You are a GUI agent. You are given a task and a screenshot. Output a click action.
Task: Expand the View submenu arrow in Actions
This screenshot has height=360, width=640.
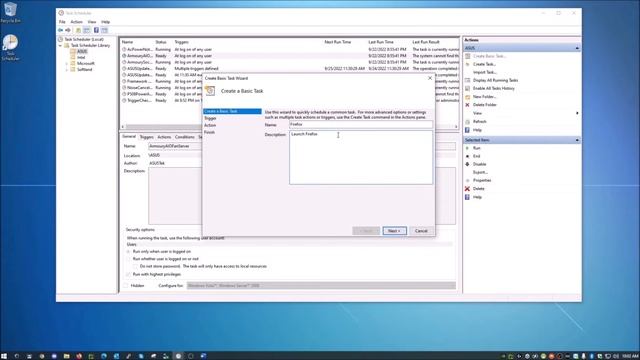click(577, 113)
